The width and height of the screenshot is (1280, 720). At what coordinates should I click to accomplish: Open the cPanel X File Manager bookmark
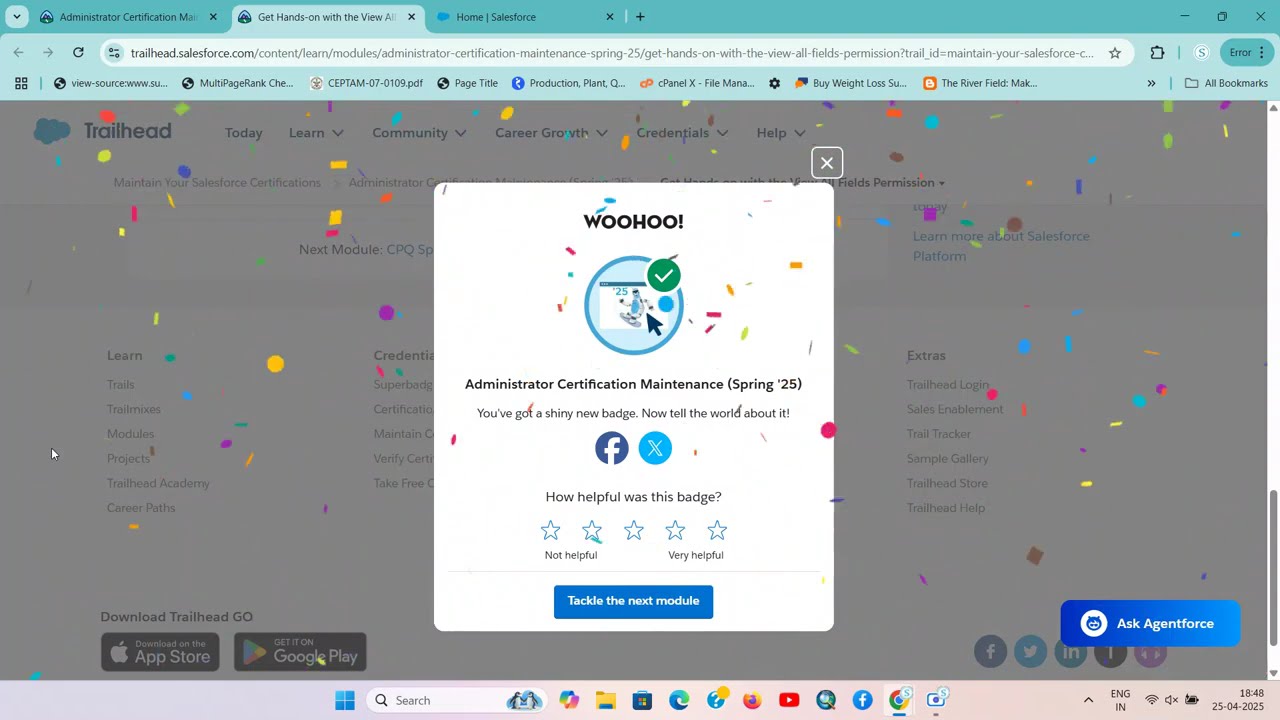click(x=697, y=83)
